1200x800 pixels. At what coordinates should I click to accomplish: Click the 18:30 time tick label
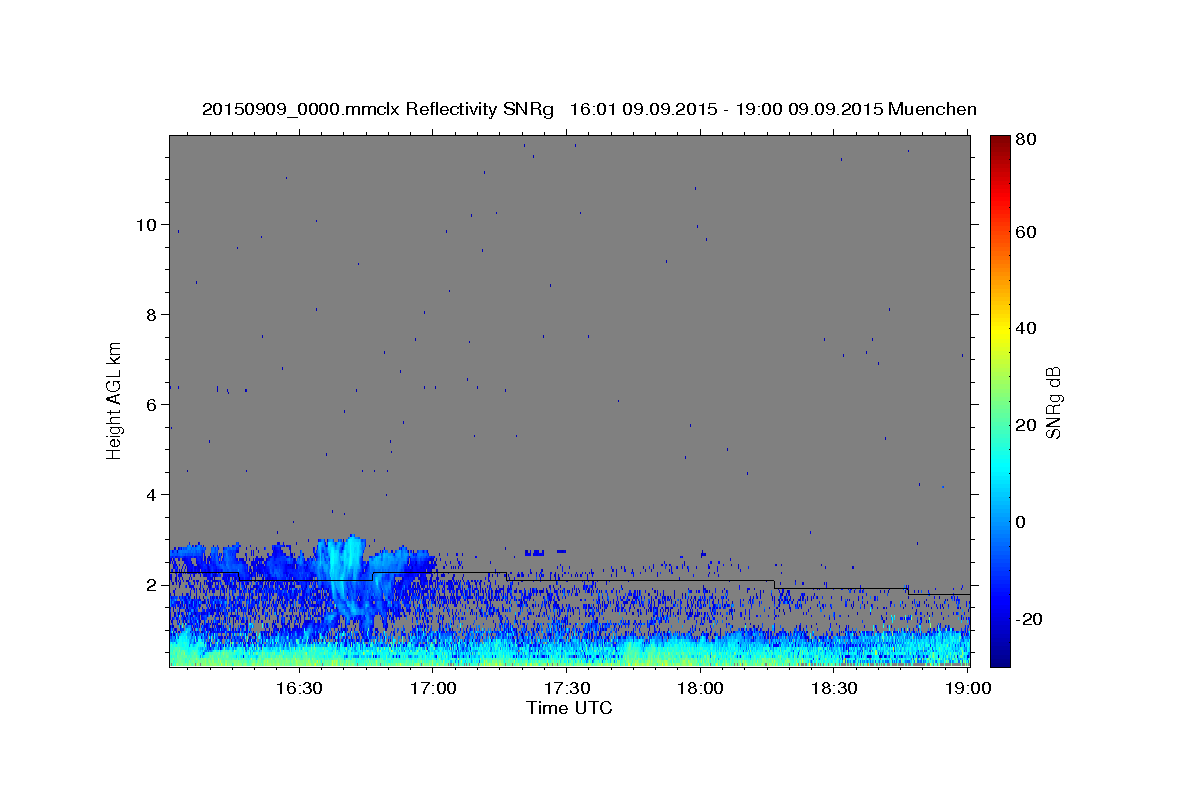pos(835,689)
